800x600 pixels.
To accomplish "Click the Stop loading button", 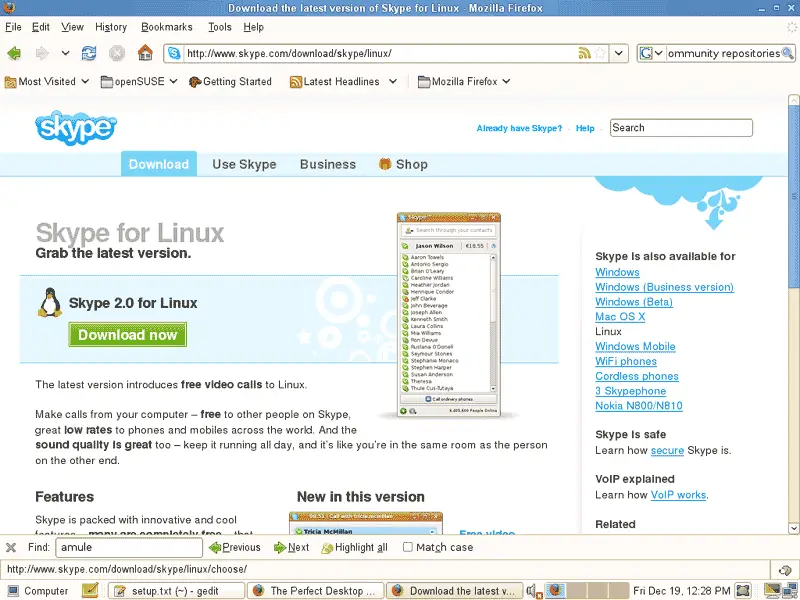I will (x=117, y=53).
